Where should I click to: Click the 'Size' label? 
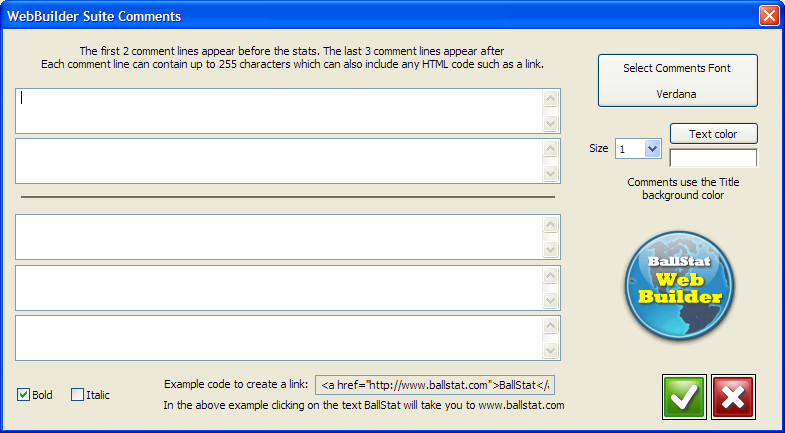[599, 148]
